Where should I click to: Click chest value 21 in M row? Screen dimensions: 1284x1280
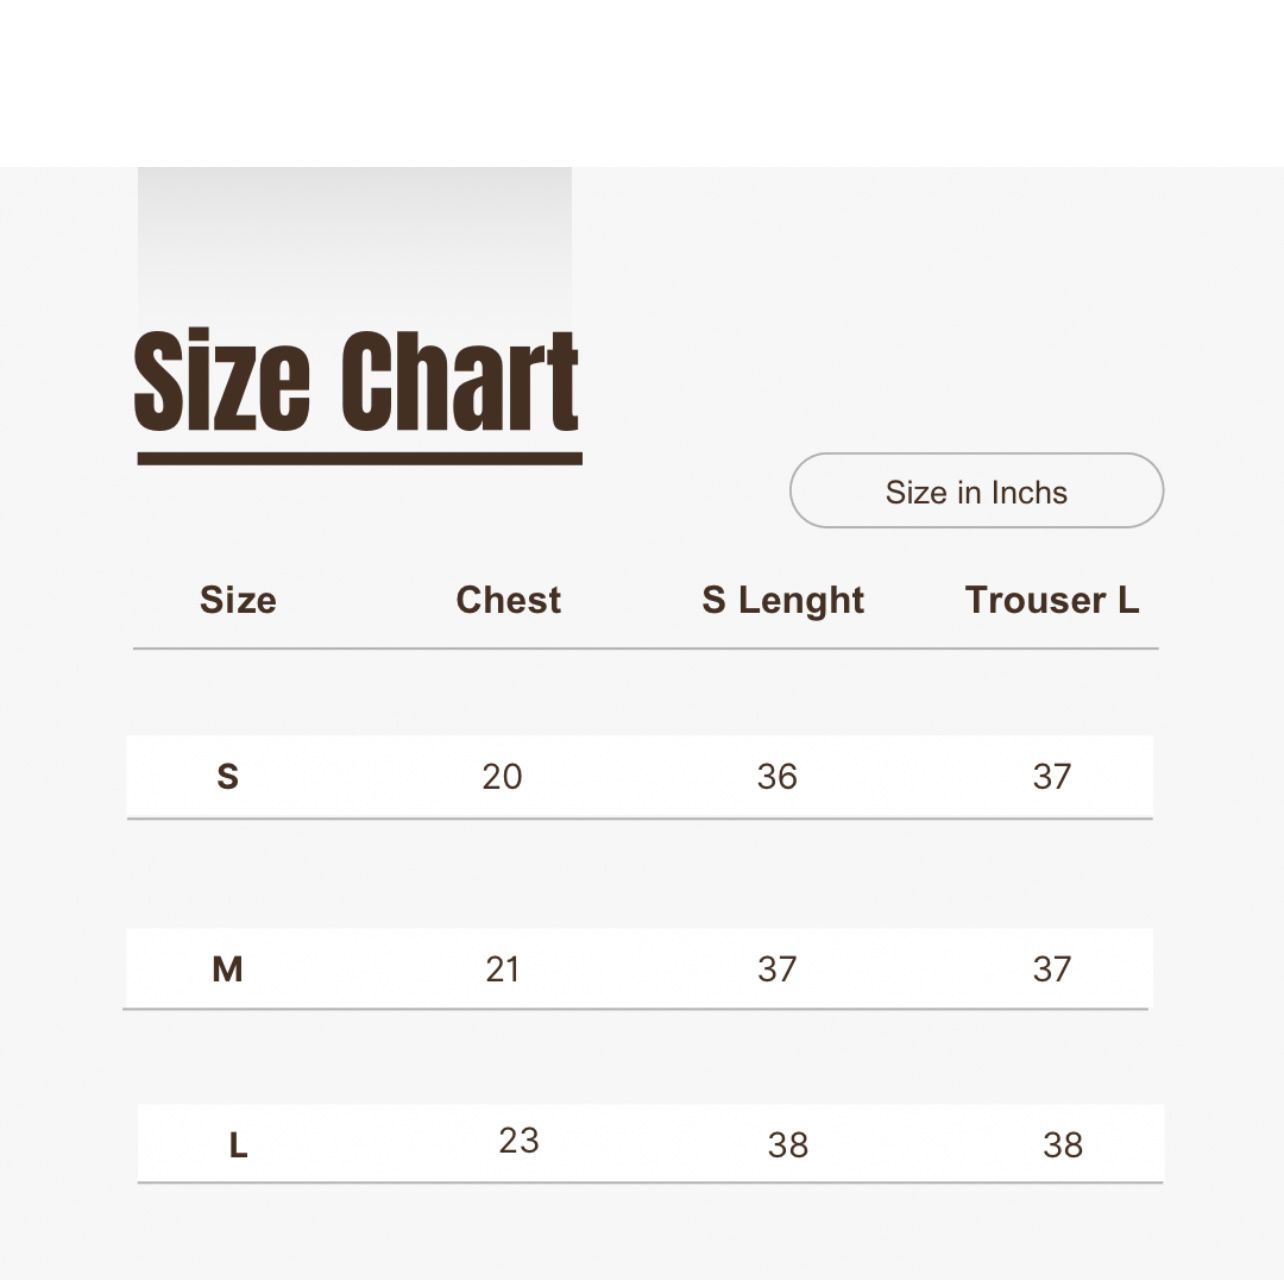coord(502,969)
